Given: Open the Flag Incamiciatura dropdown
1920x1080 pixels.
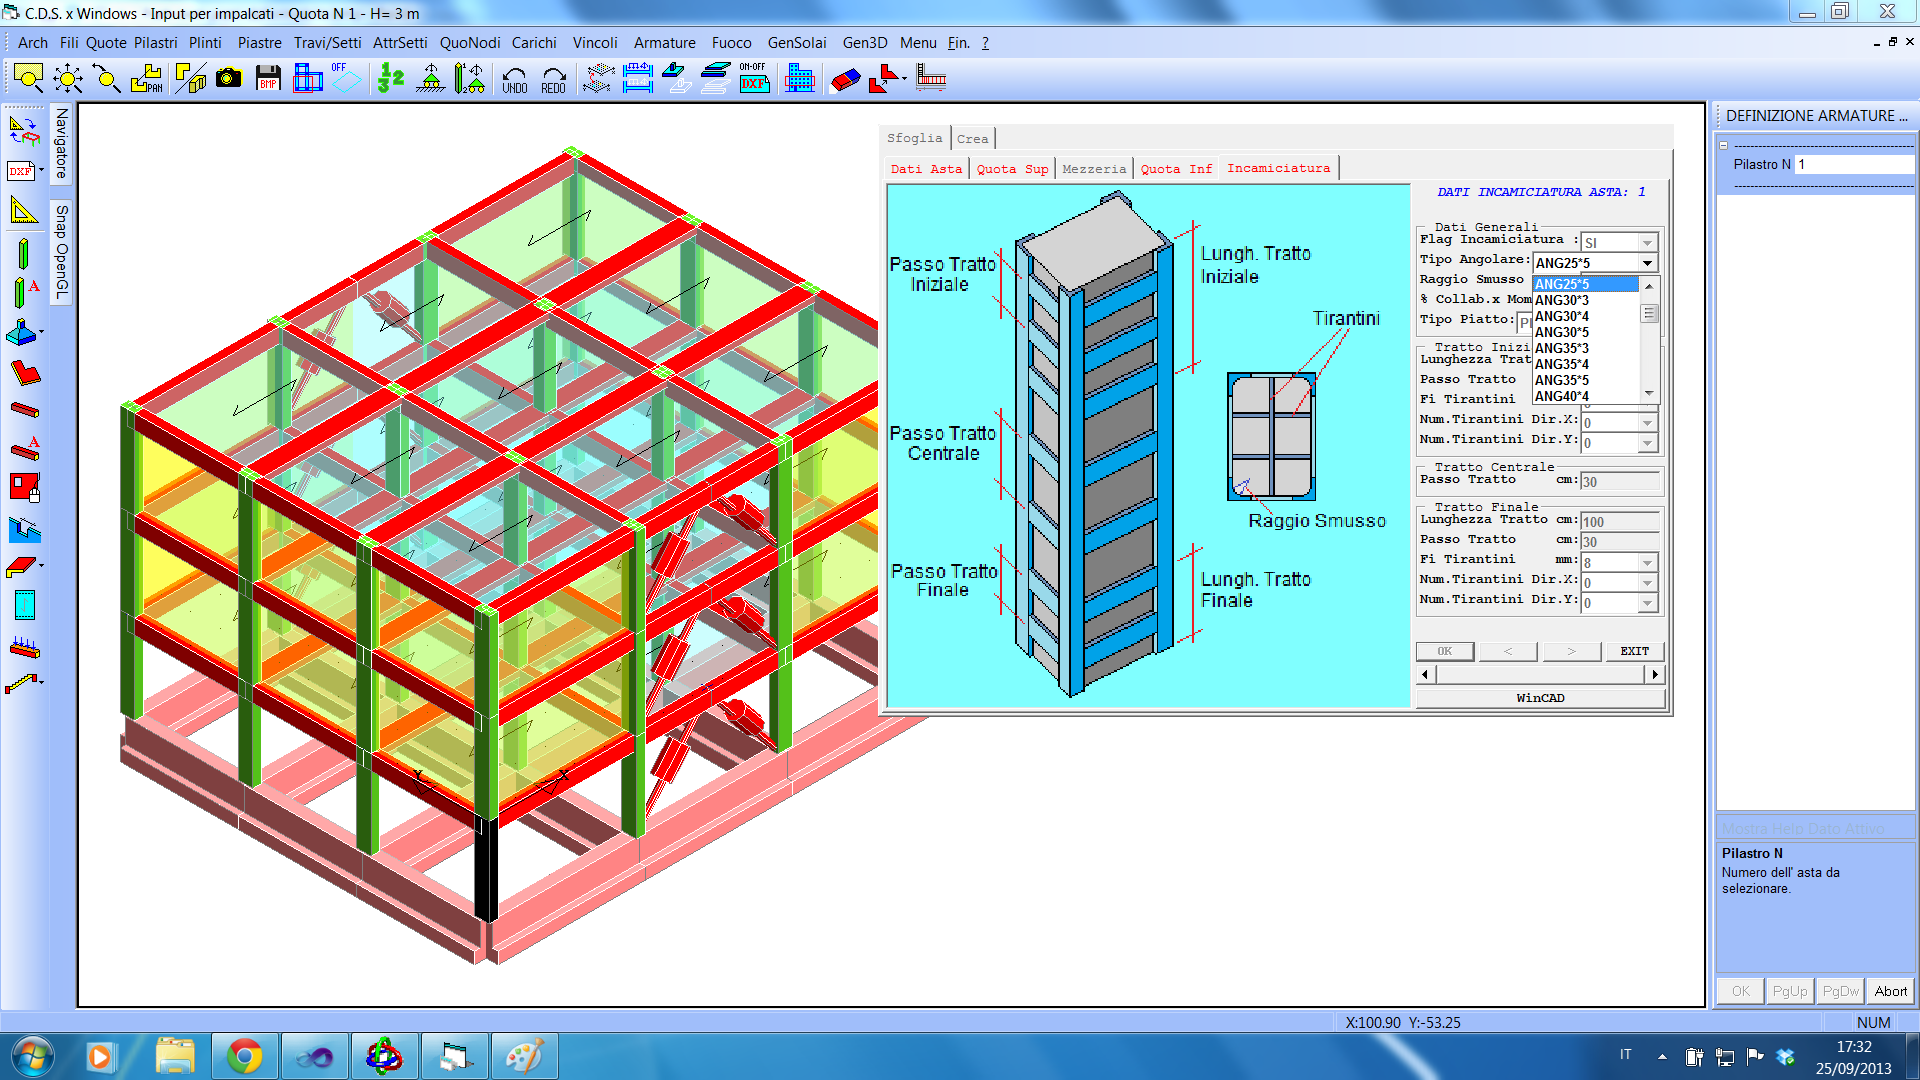Looking at the screenshot, I should [x=1647, y=243].
